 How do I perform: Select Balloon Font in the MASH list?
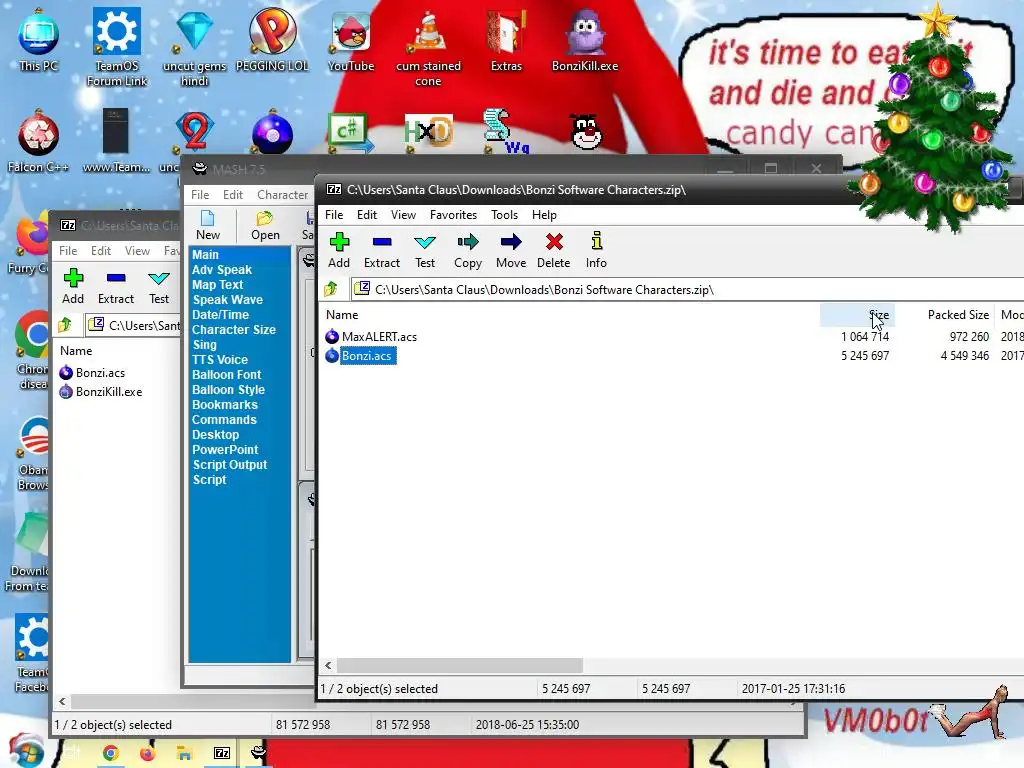tap(227, 375)
